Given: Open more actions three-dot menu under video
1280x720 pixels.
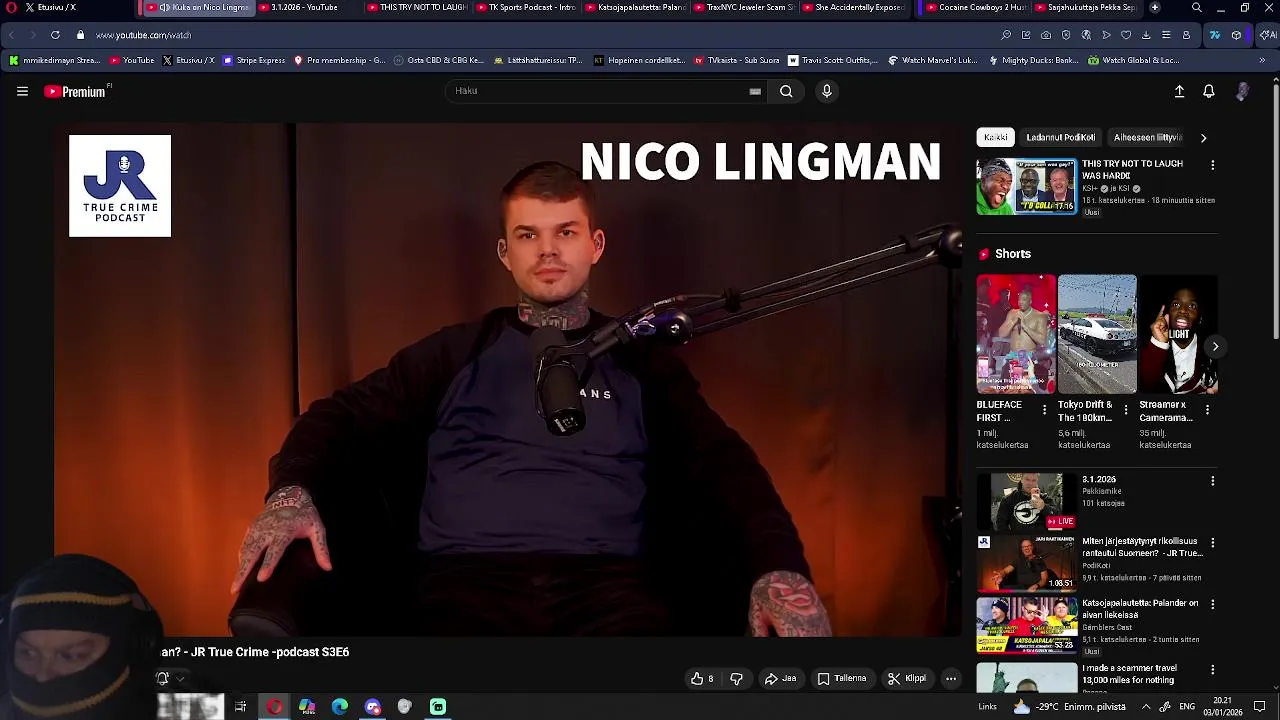Looking at the screenshot, I should tap(951, 678).
